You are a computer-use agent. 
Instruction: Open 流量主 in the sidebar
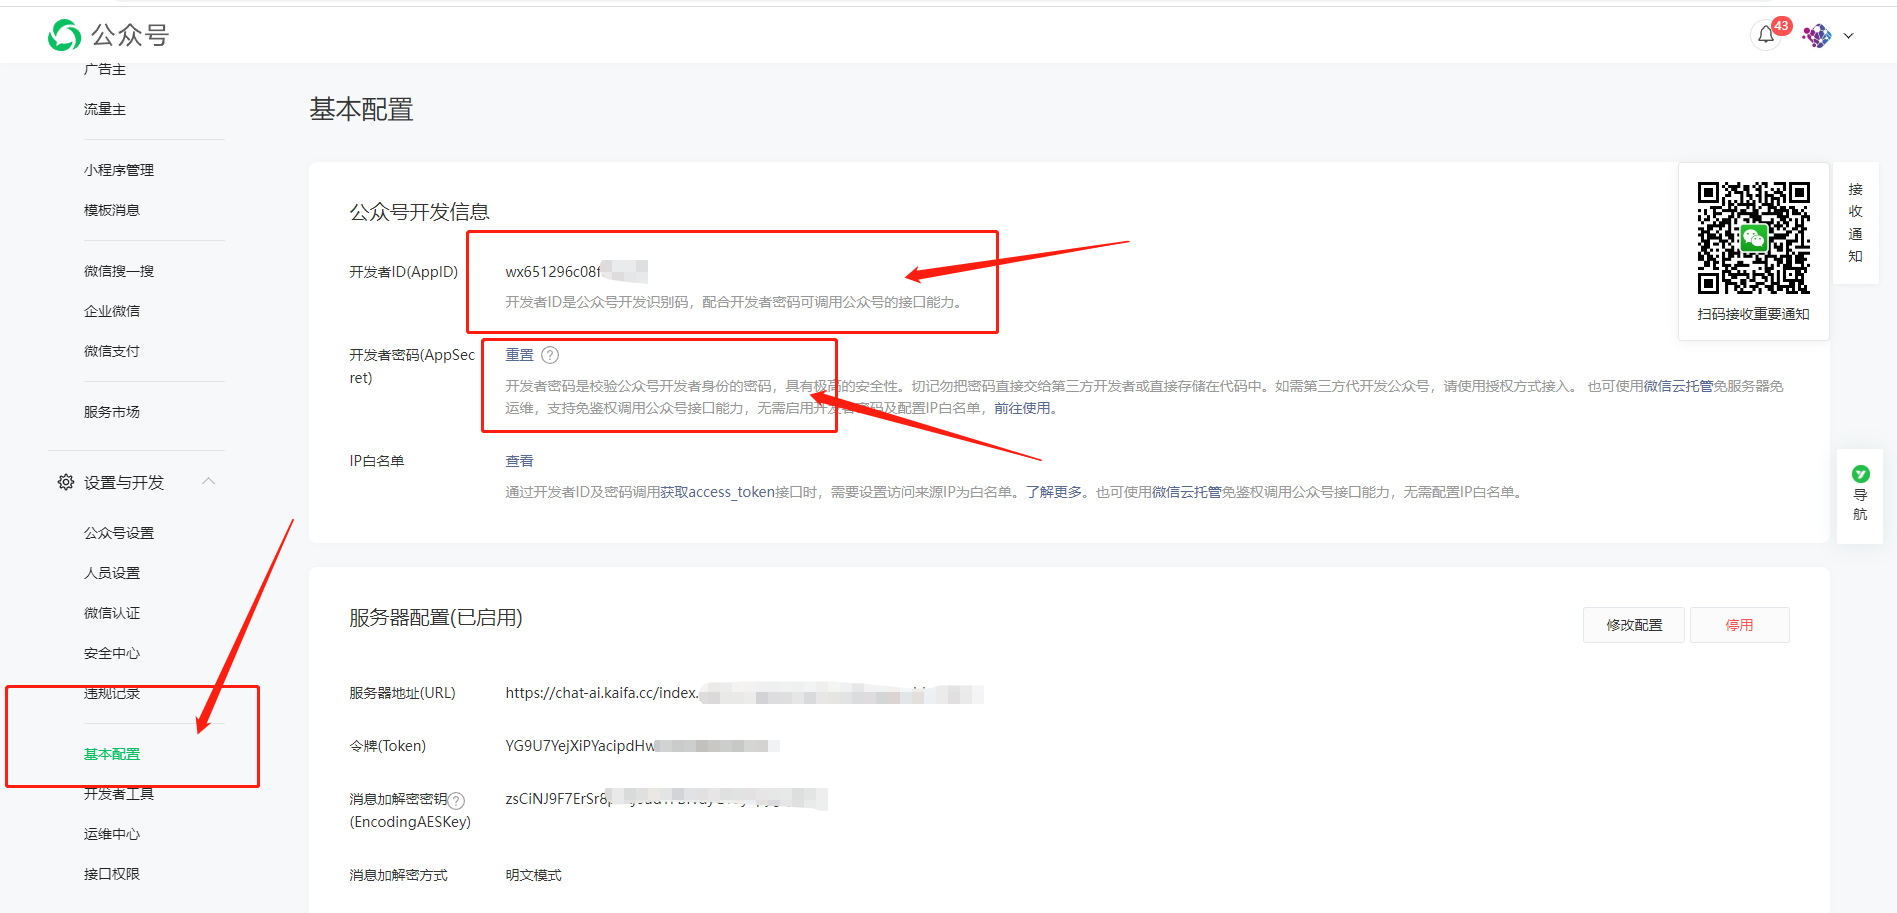pos(105,109)
